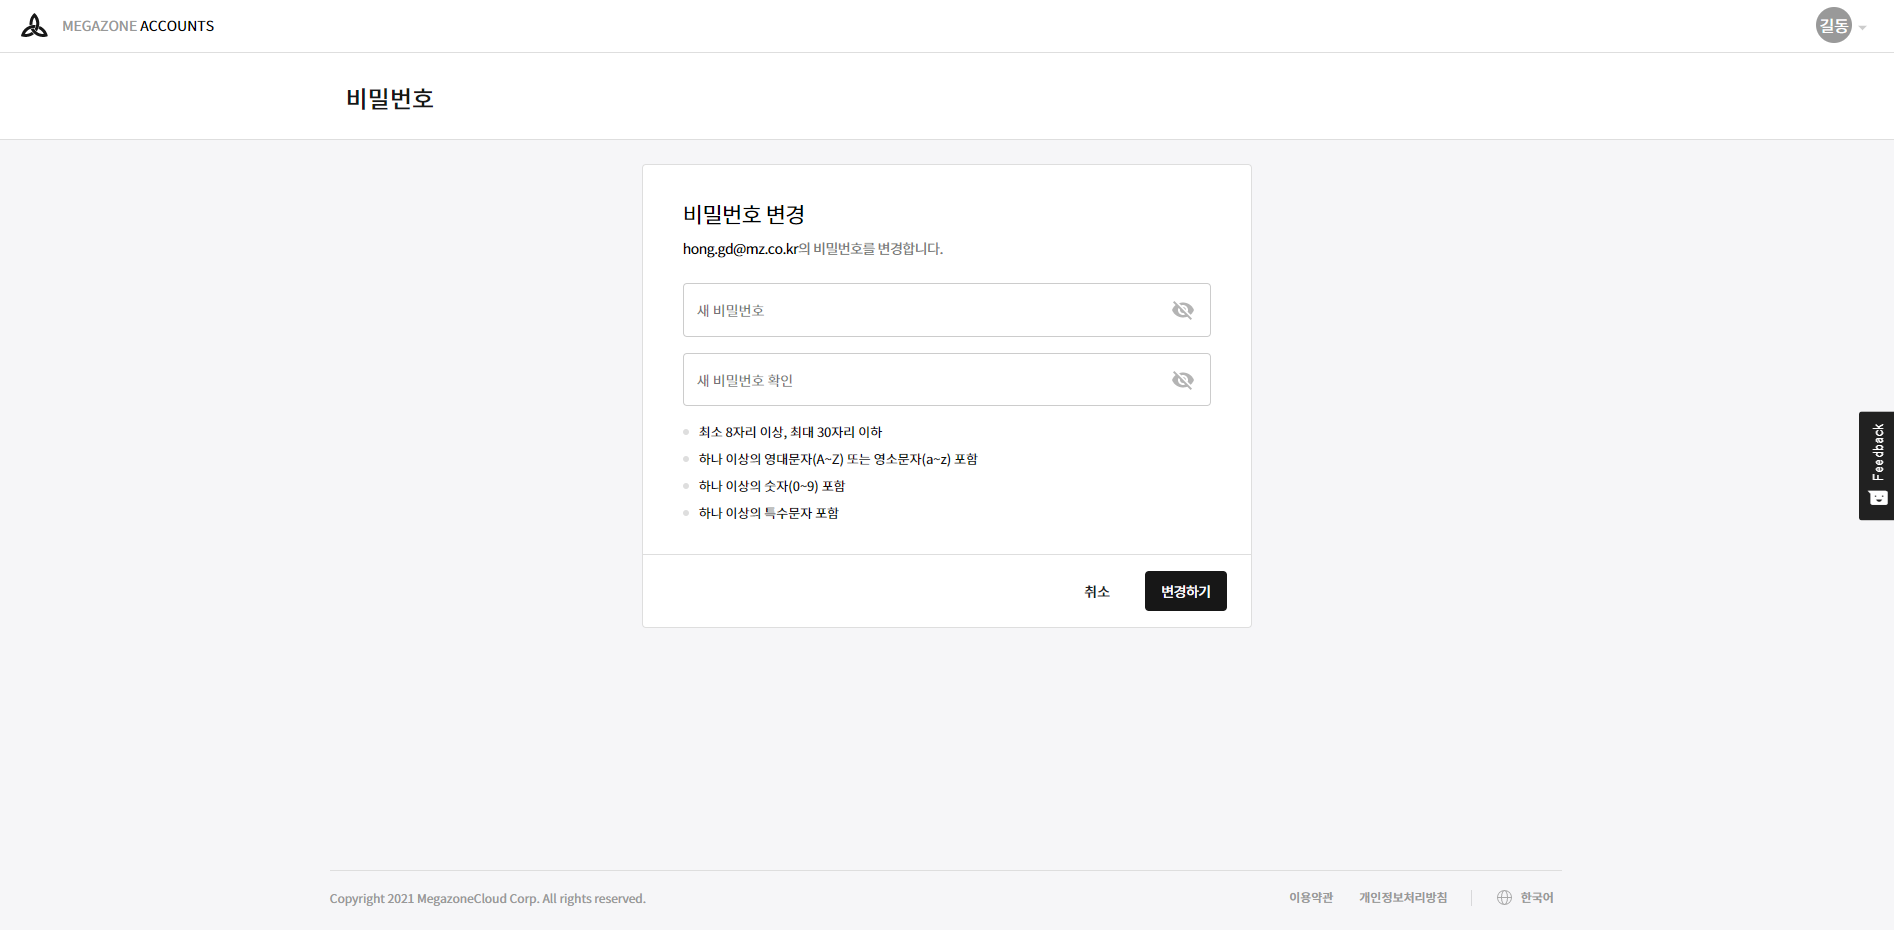This screenshot has height=933, width=1894.
Task: Focus the 새 비밀번호 input field
Action: pos(946,310)
